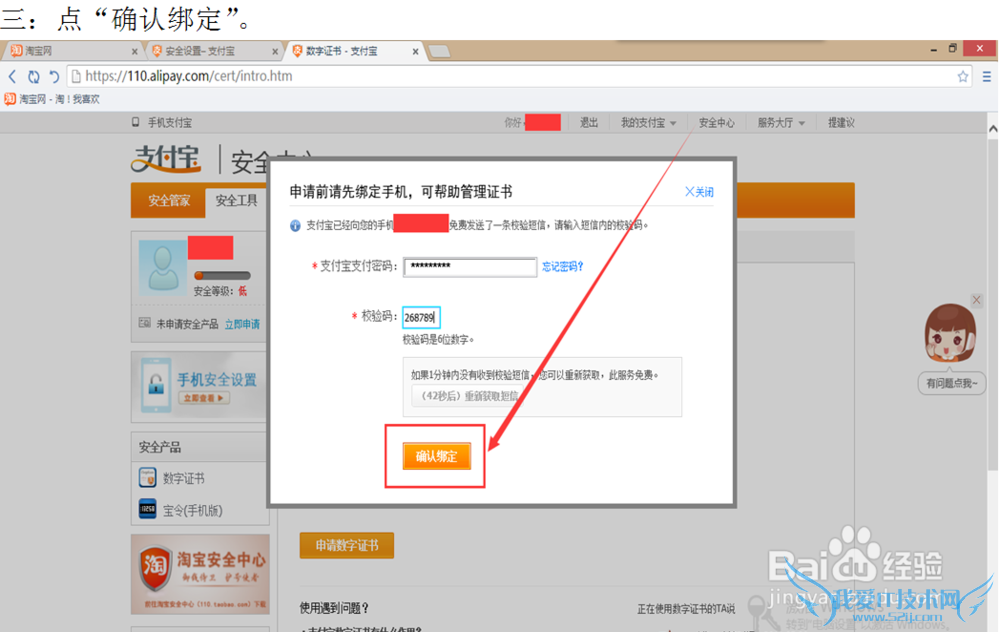
Task: Click the 立即查看 button
Action: click(x=203, y=398)
